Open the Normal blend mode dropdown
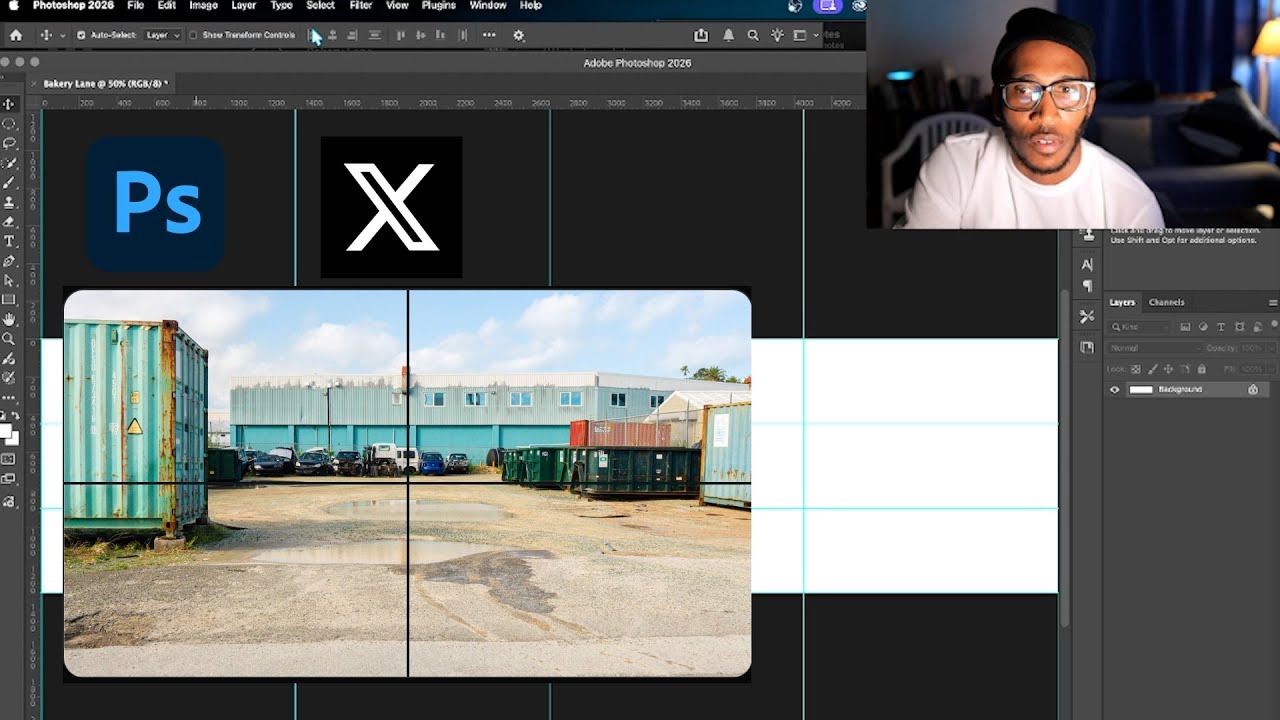Viewport: 1280px width, 720px height. pyautogui.click(x=1154, y=348)
